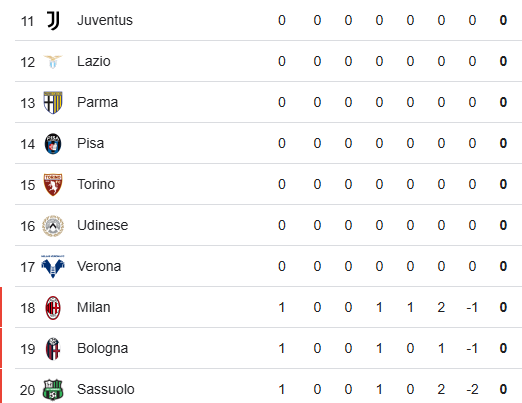This screenshot has height=403, width=522.
Task: Select Sassuolo's goal difference value -2
Action: click(472, 389)
